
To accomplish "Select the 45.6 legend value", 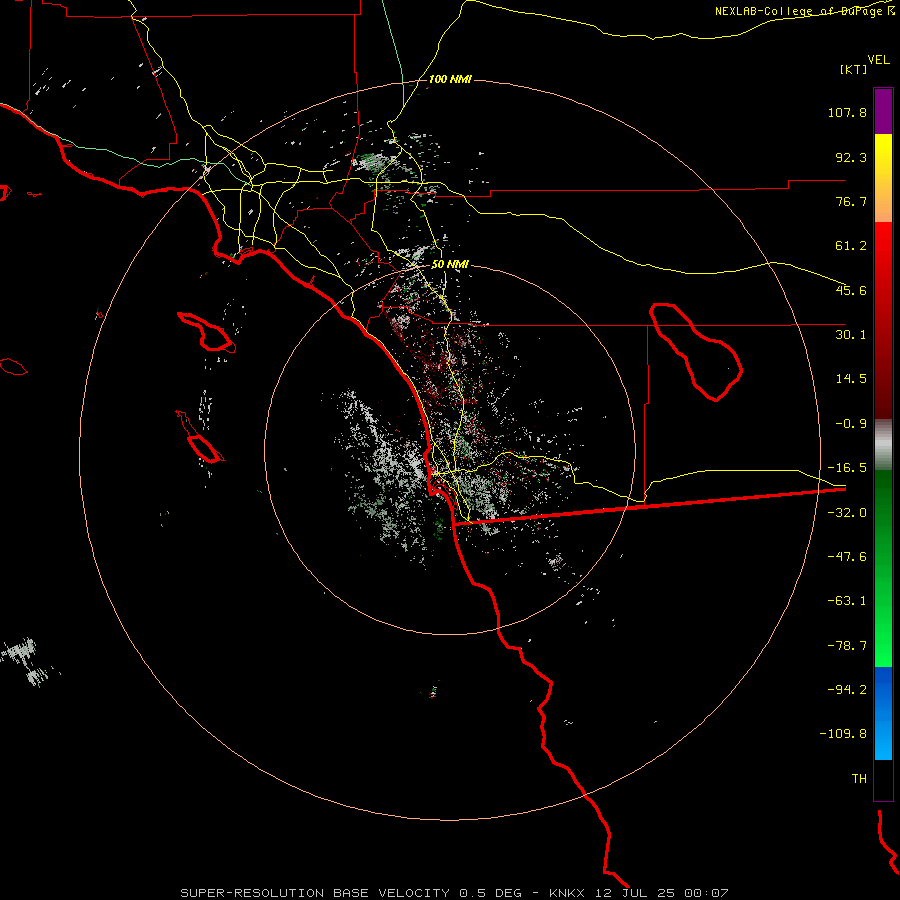I will (851, 290).
